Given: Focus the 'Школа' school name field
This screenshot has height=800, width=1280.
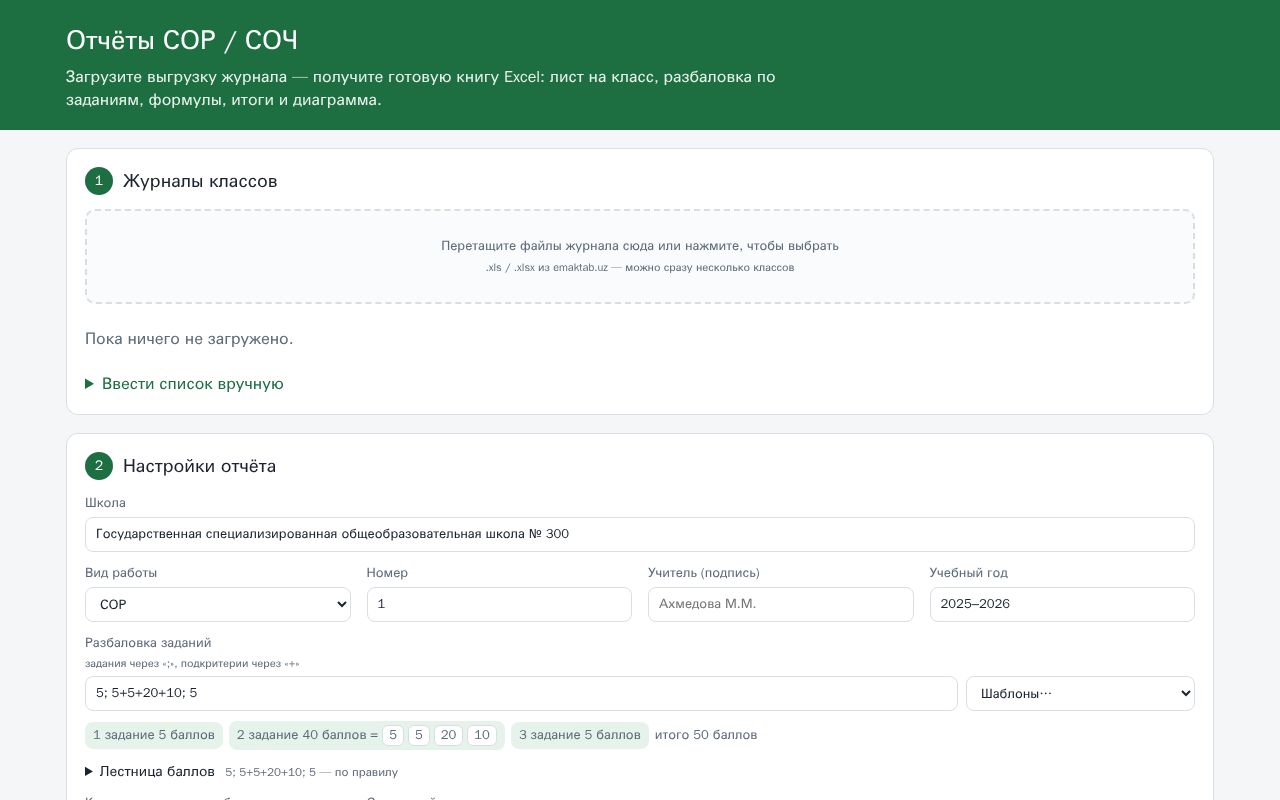Looking at the screenshot, I should 640,534.
